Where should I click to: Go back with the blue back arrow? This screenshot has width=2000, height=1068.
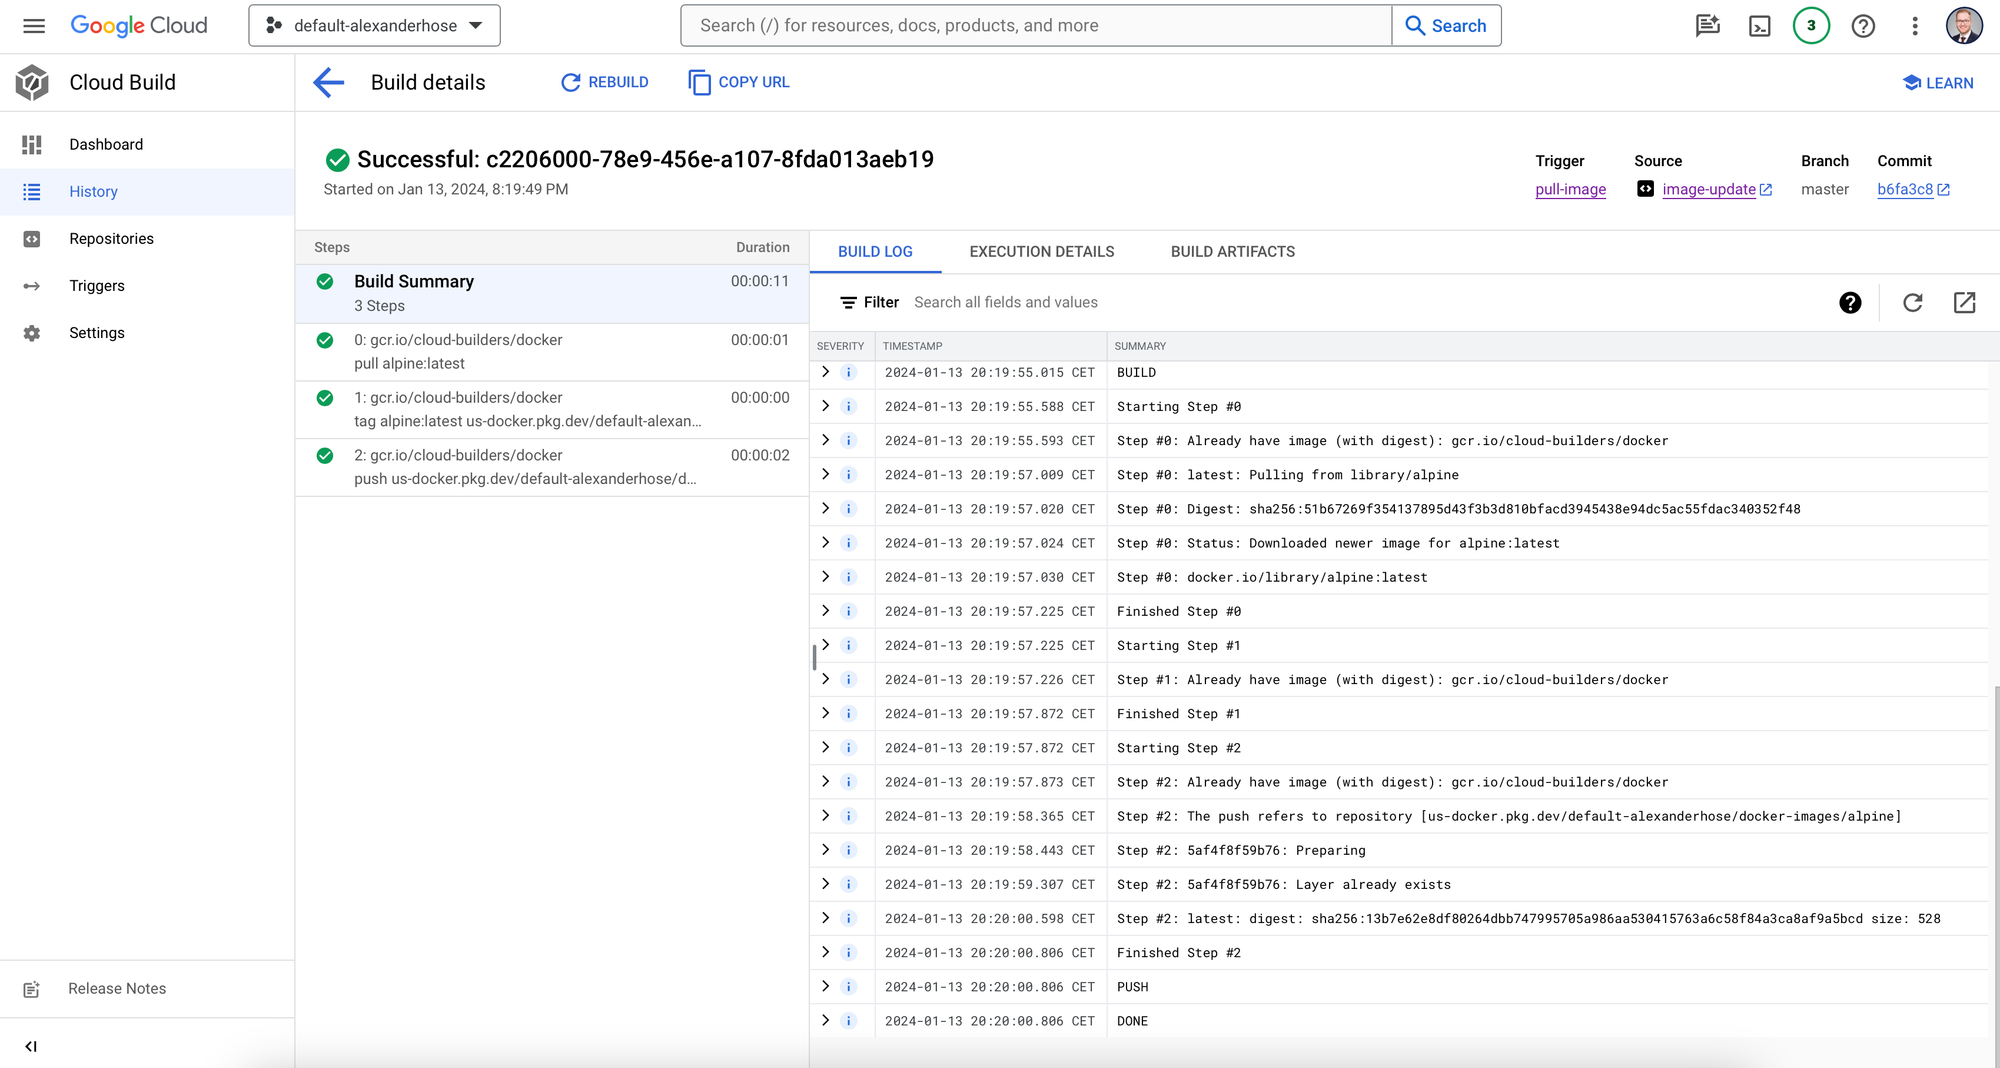(x=328, y=83)
